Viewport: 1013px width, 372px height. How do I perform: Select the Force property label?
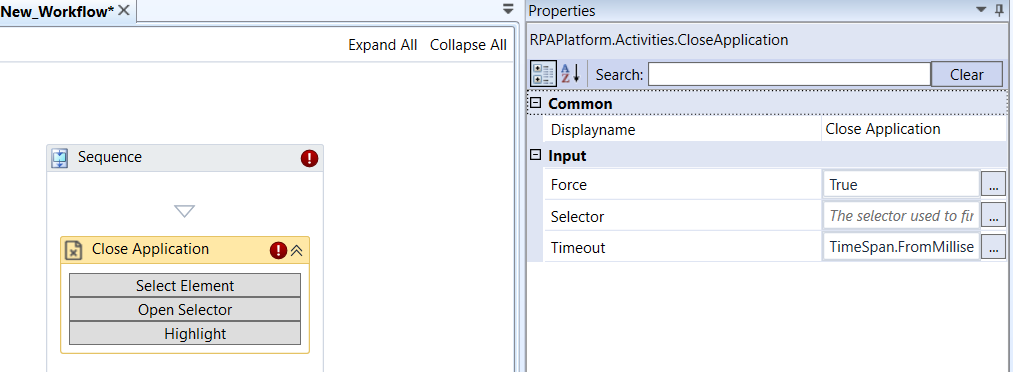(x=569, y=185)
